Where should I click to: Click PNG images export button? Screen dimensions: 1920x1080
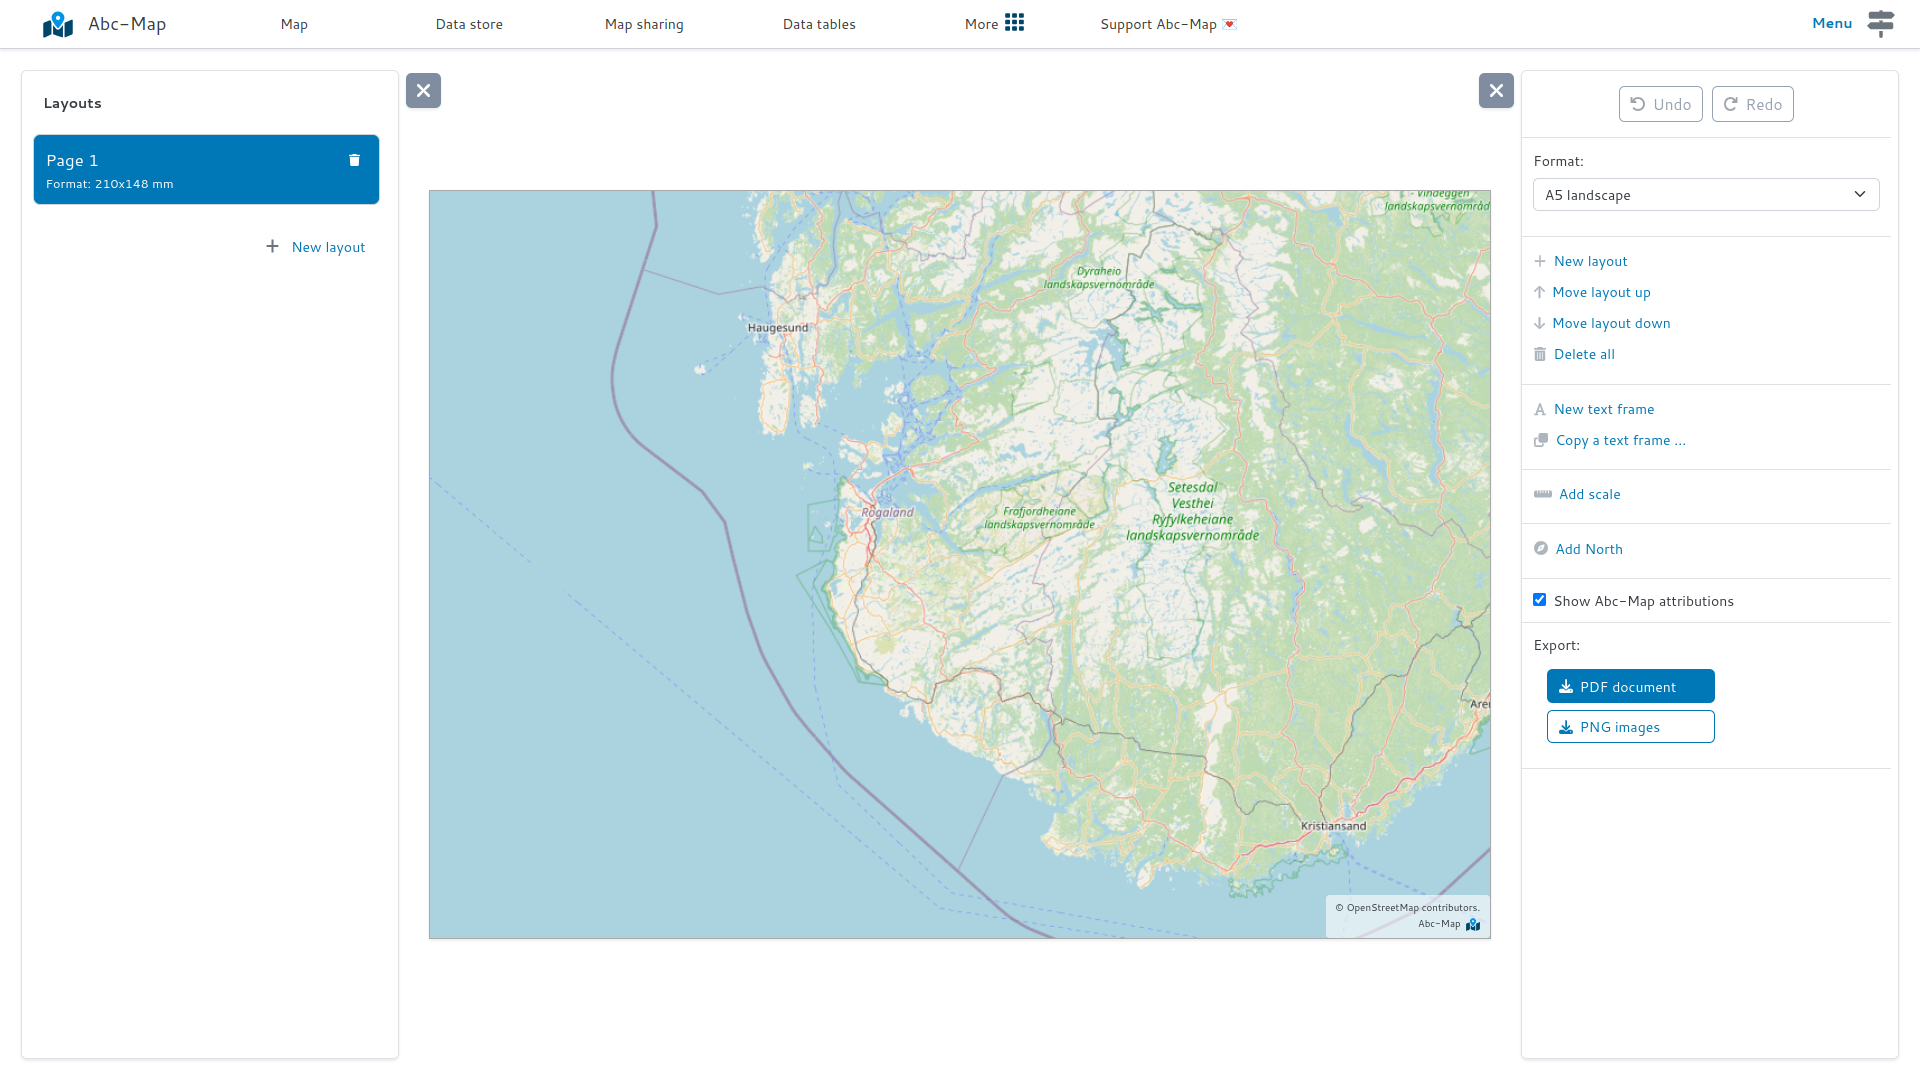(x=1631, y=725)
